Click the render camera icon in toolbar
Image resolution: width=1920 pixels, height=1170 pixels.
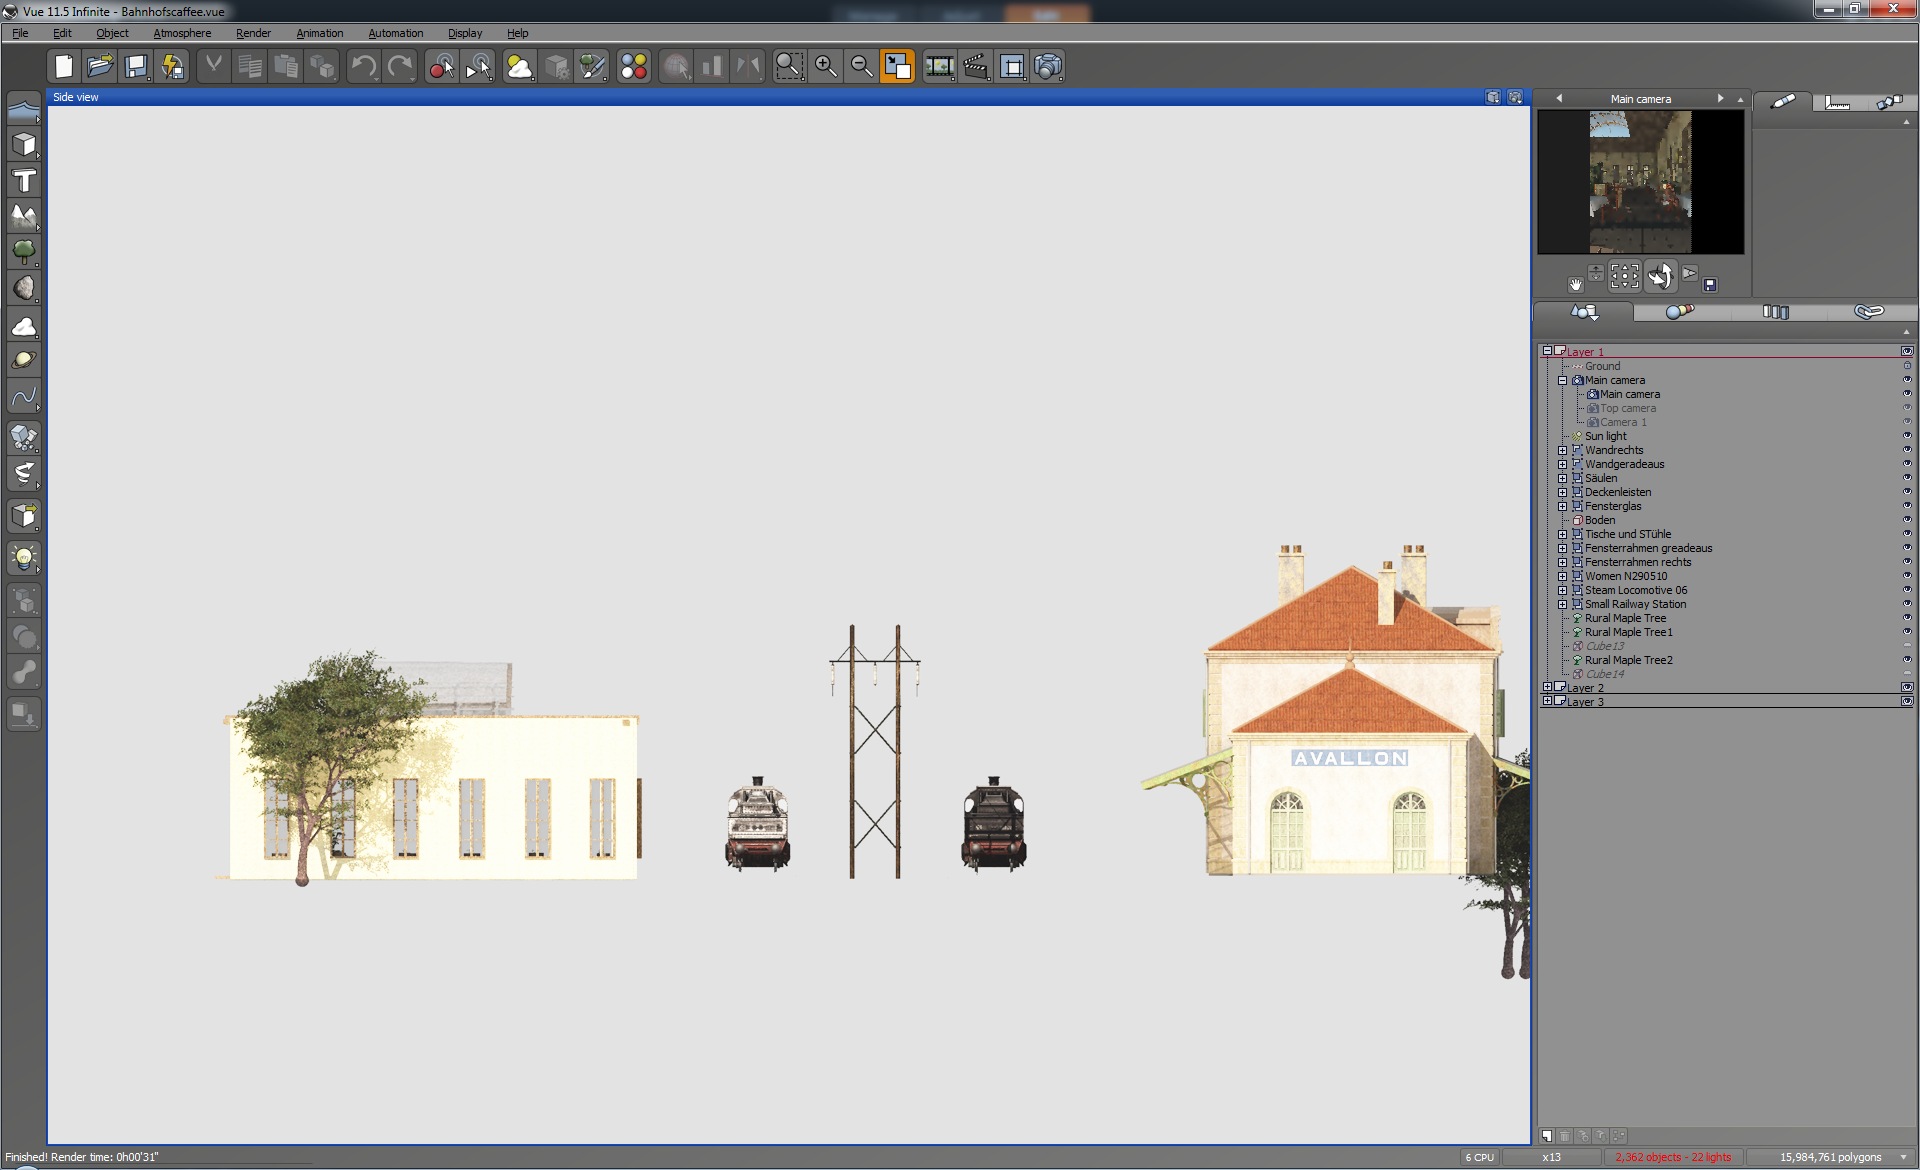(1047, 67)
